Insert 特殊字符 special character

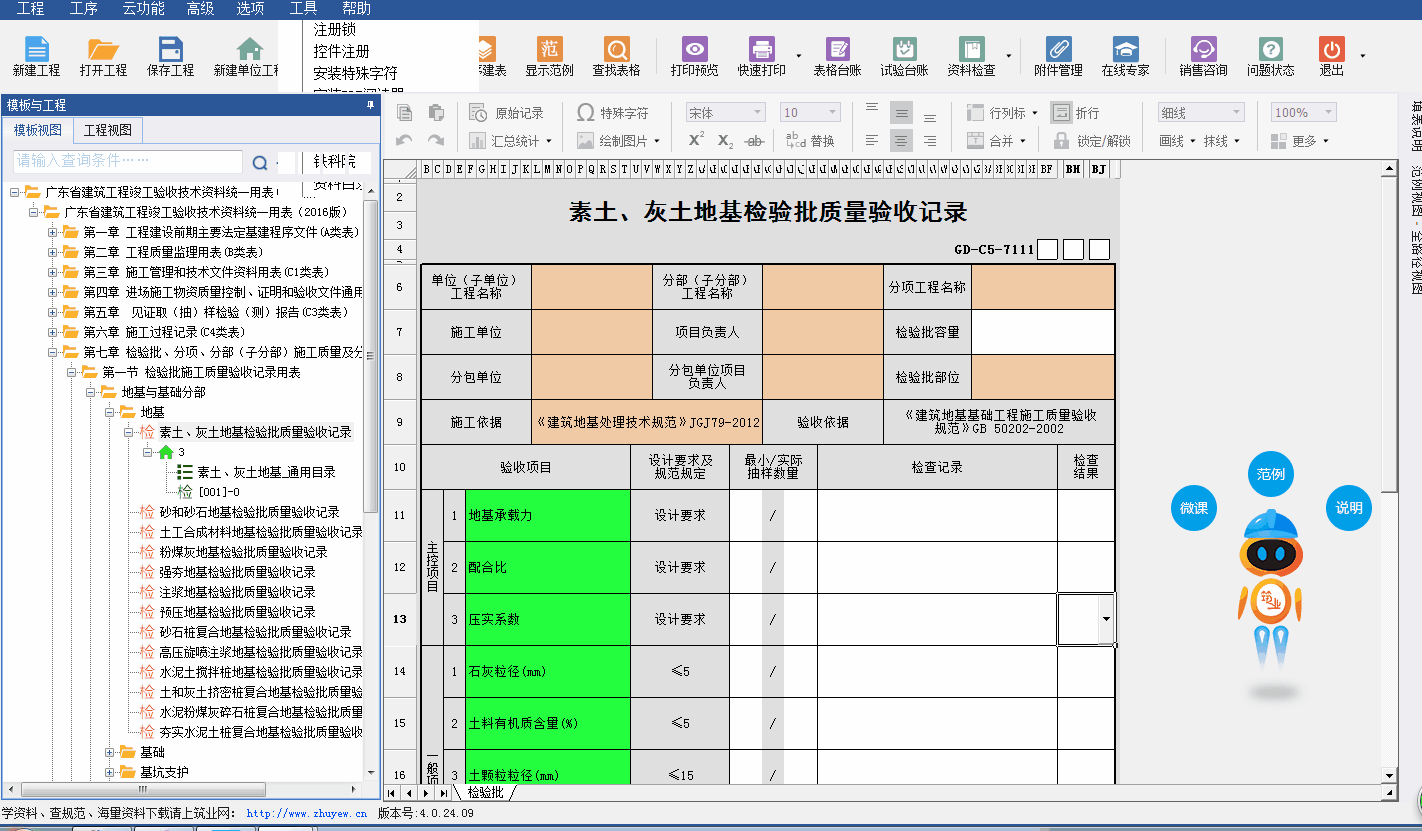pos(613,113)
